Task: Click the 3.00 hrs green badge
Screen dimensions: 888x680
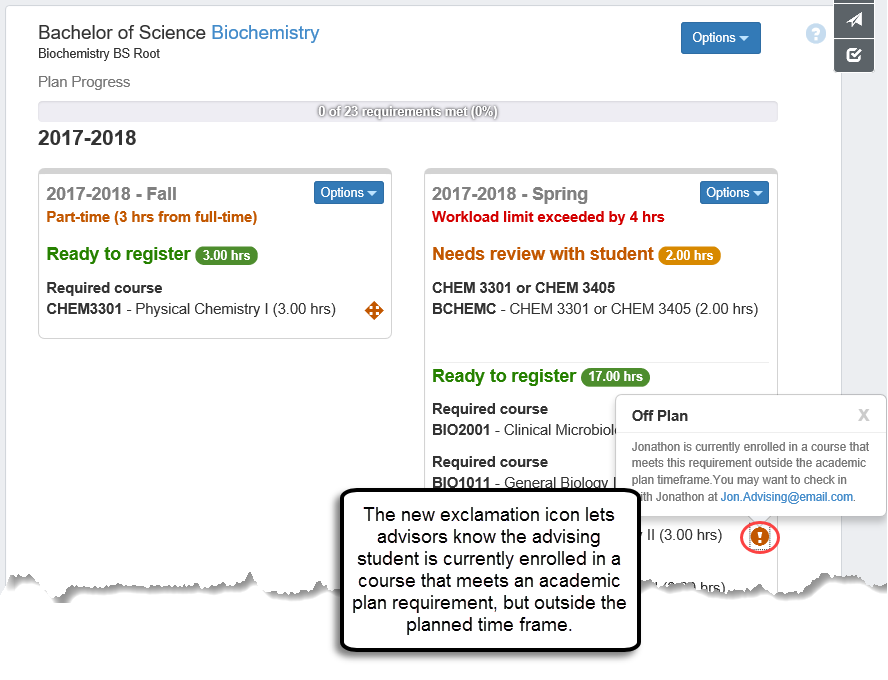Action: coord(226,255)
